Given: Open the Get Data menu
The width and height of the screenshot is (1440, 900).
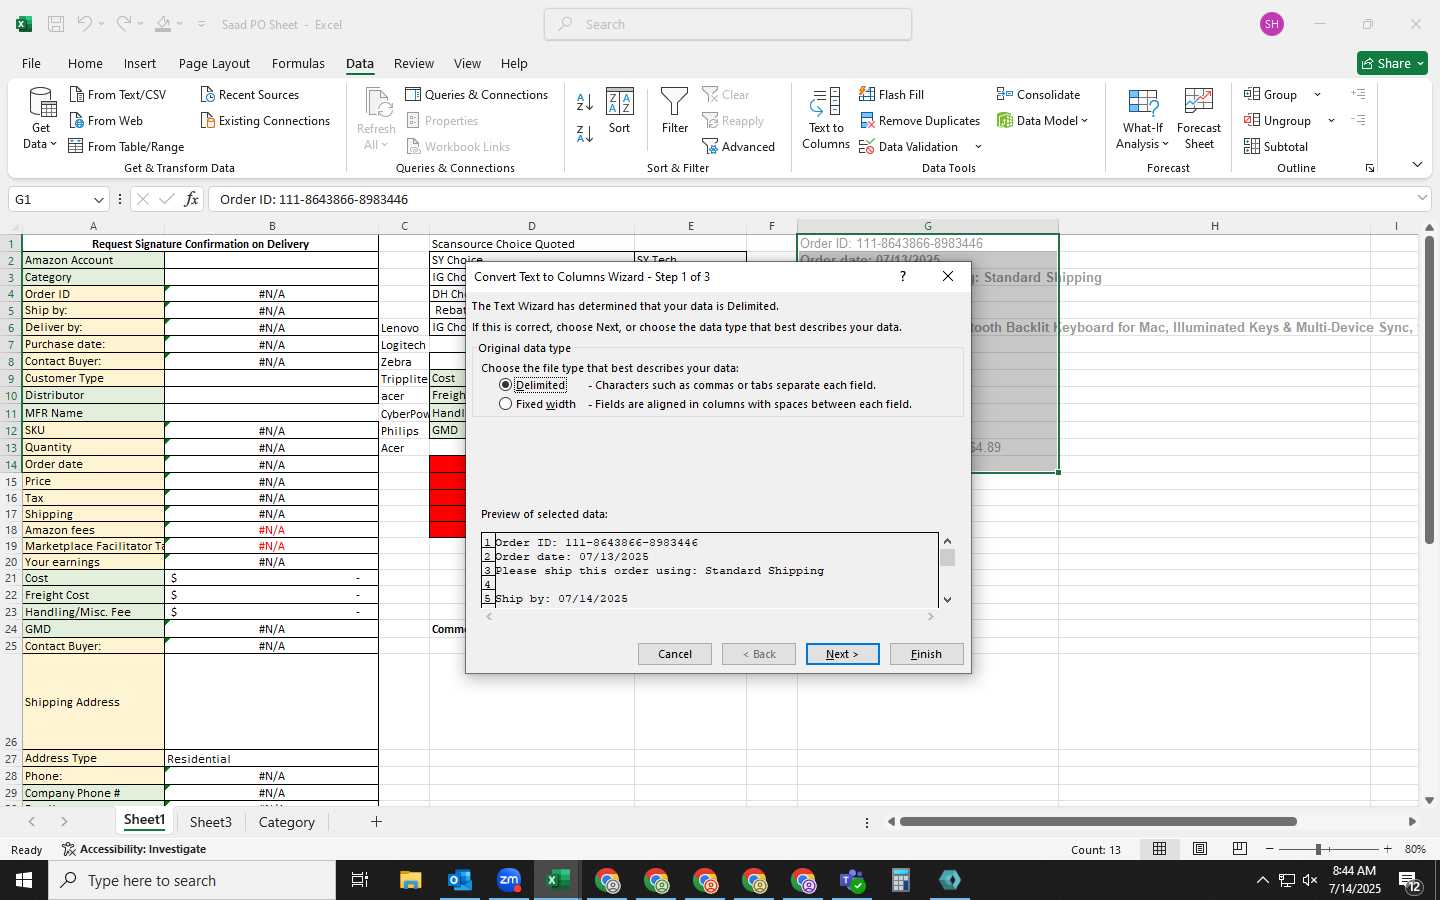Looking at the screenshot, I should tap(41, 119).
